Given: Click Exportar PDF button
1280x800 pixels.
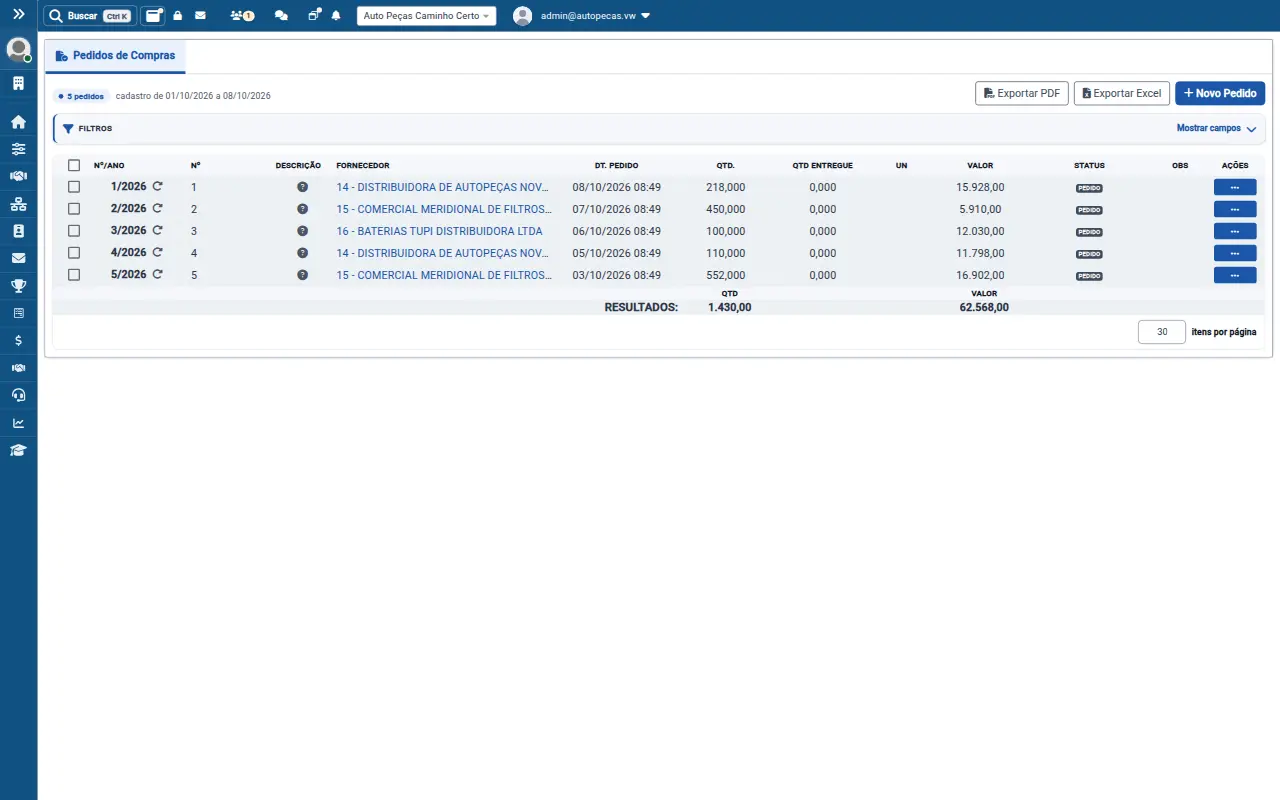Looking at the screenshot, I should (1022, 93).
